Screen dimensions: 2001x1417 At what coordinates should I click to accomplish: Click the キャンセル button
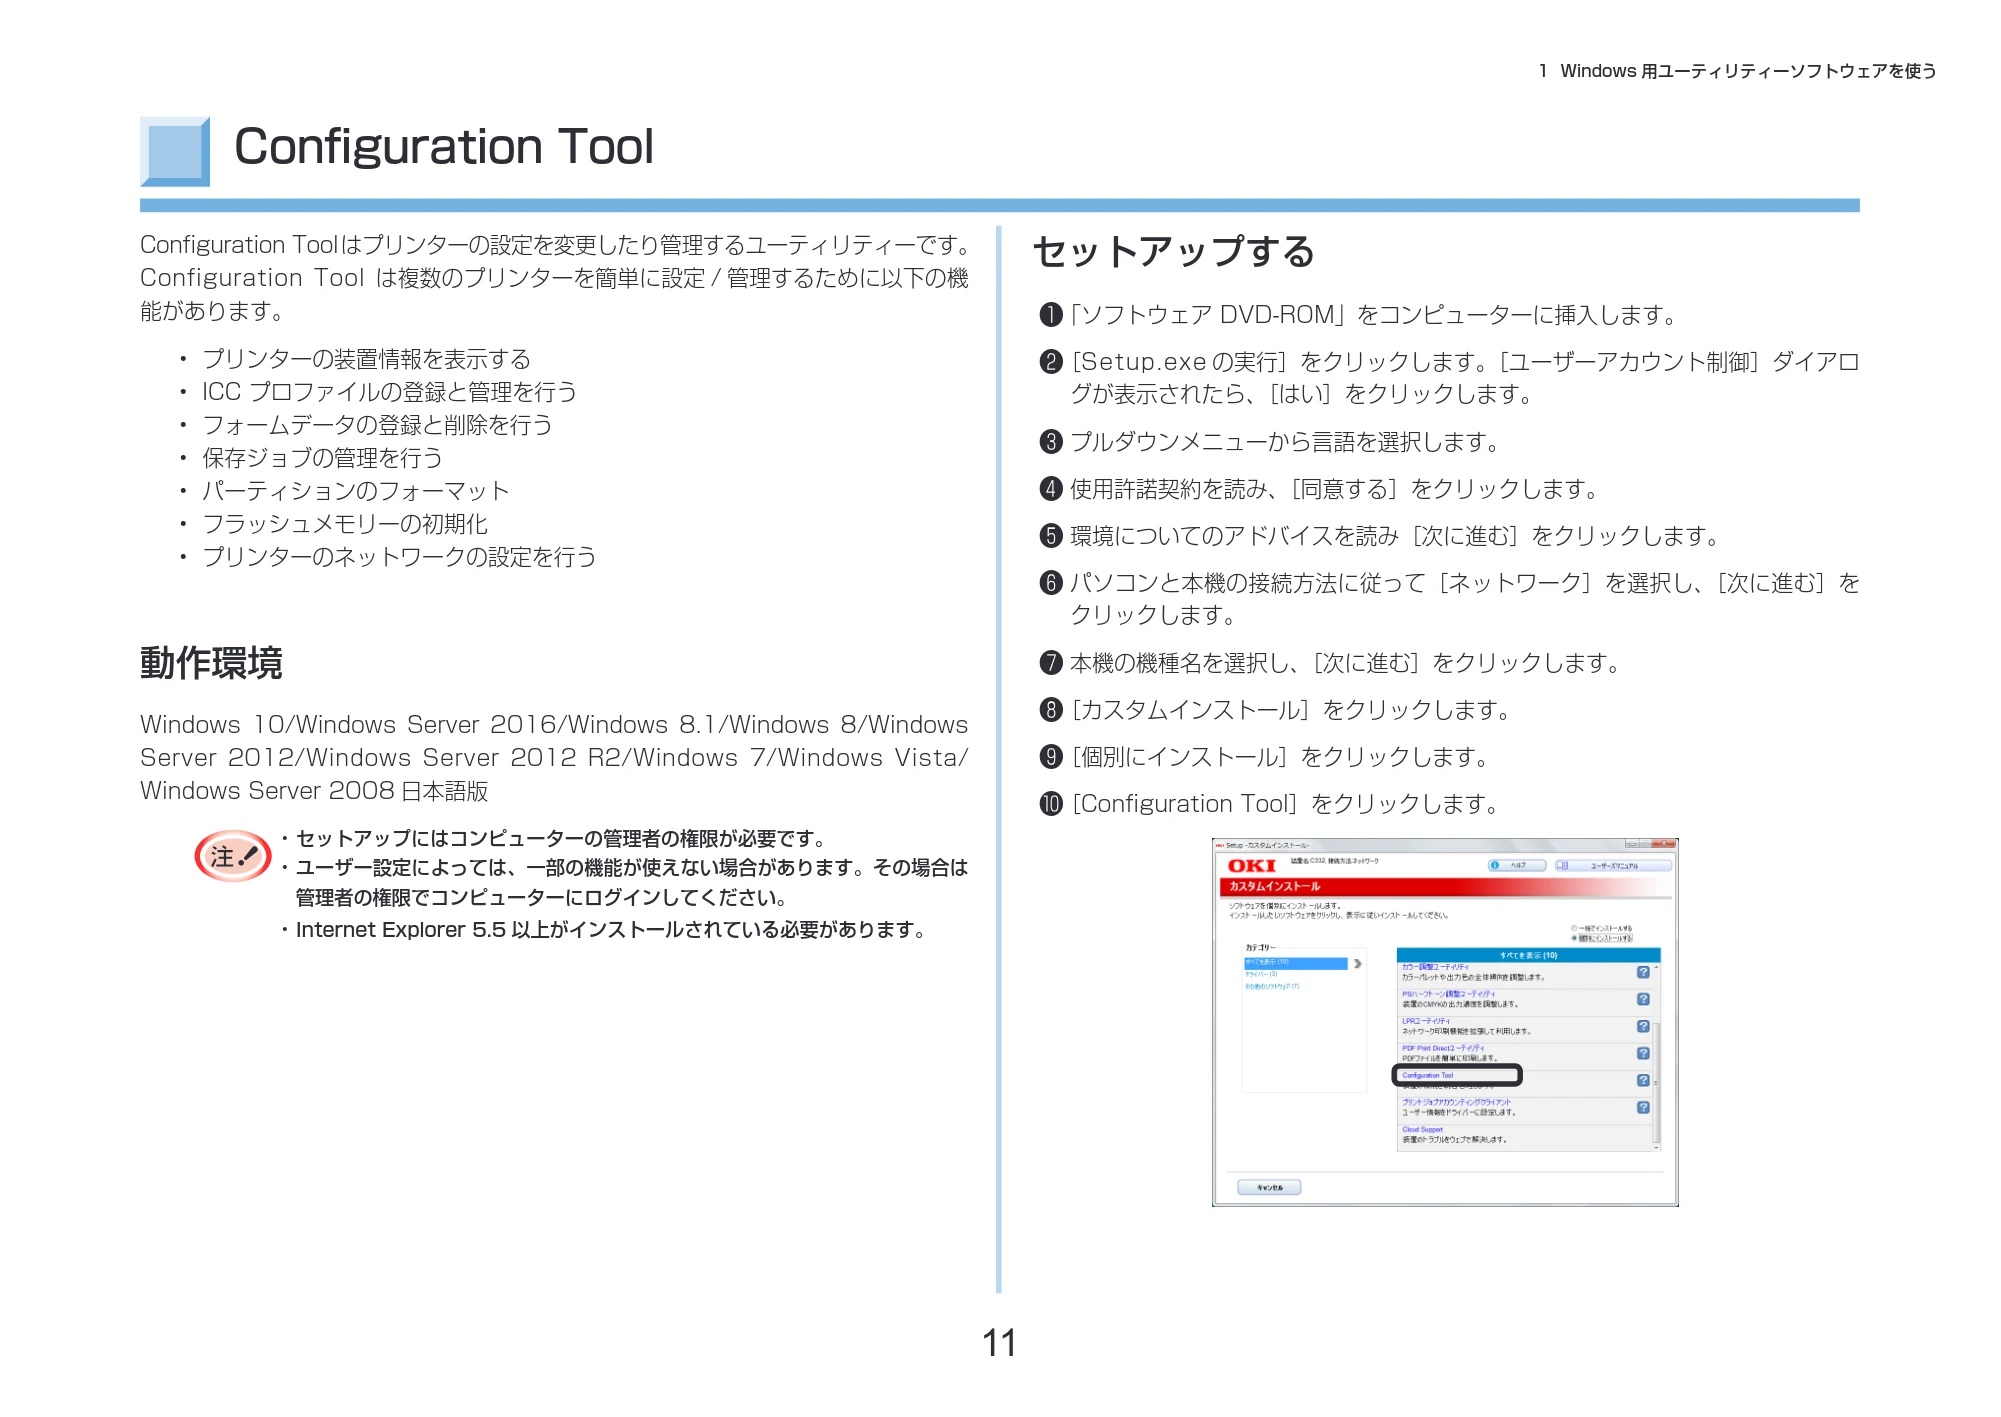pyautogui.click(x=1269, y=1187)
